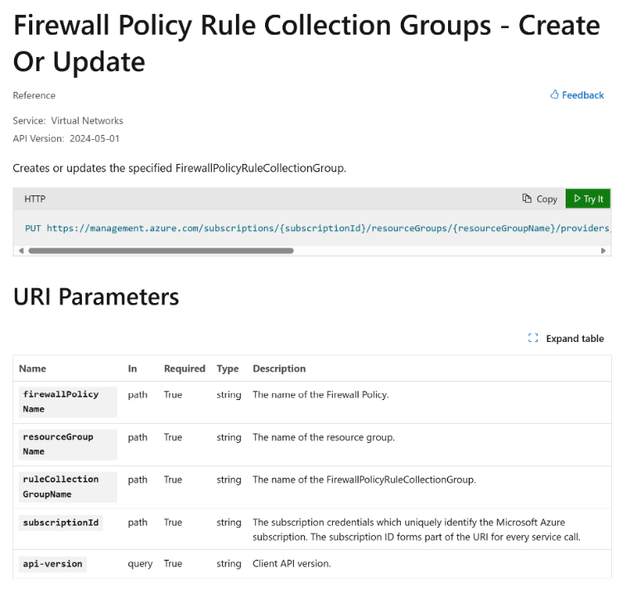The width and height of the screenshot is (641, 592).
Task: Click the green Try It button
Action: point(588,198)
